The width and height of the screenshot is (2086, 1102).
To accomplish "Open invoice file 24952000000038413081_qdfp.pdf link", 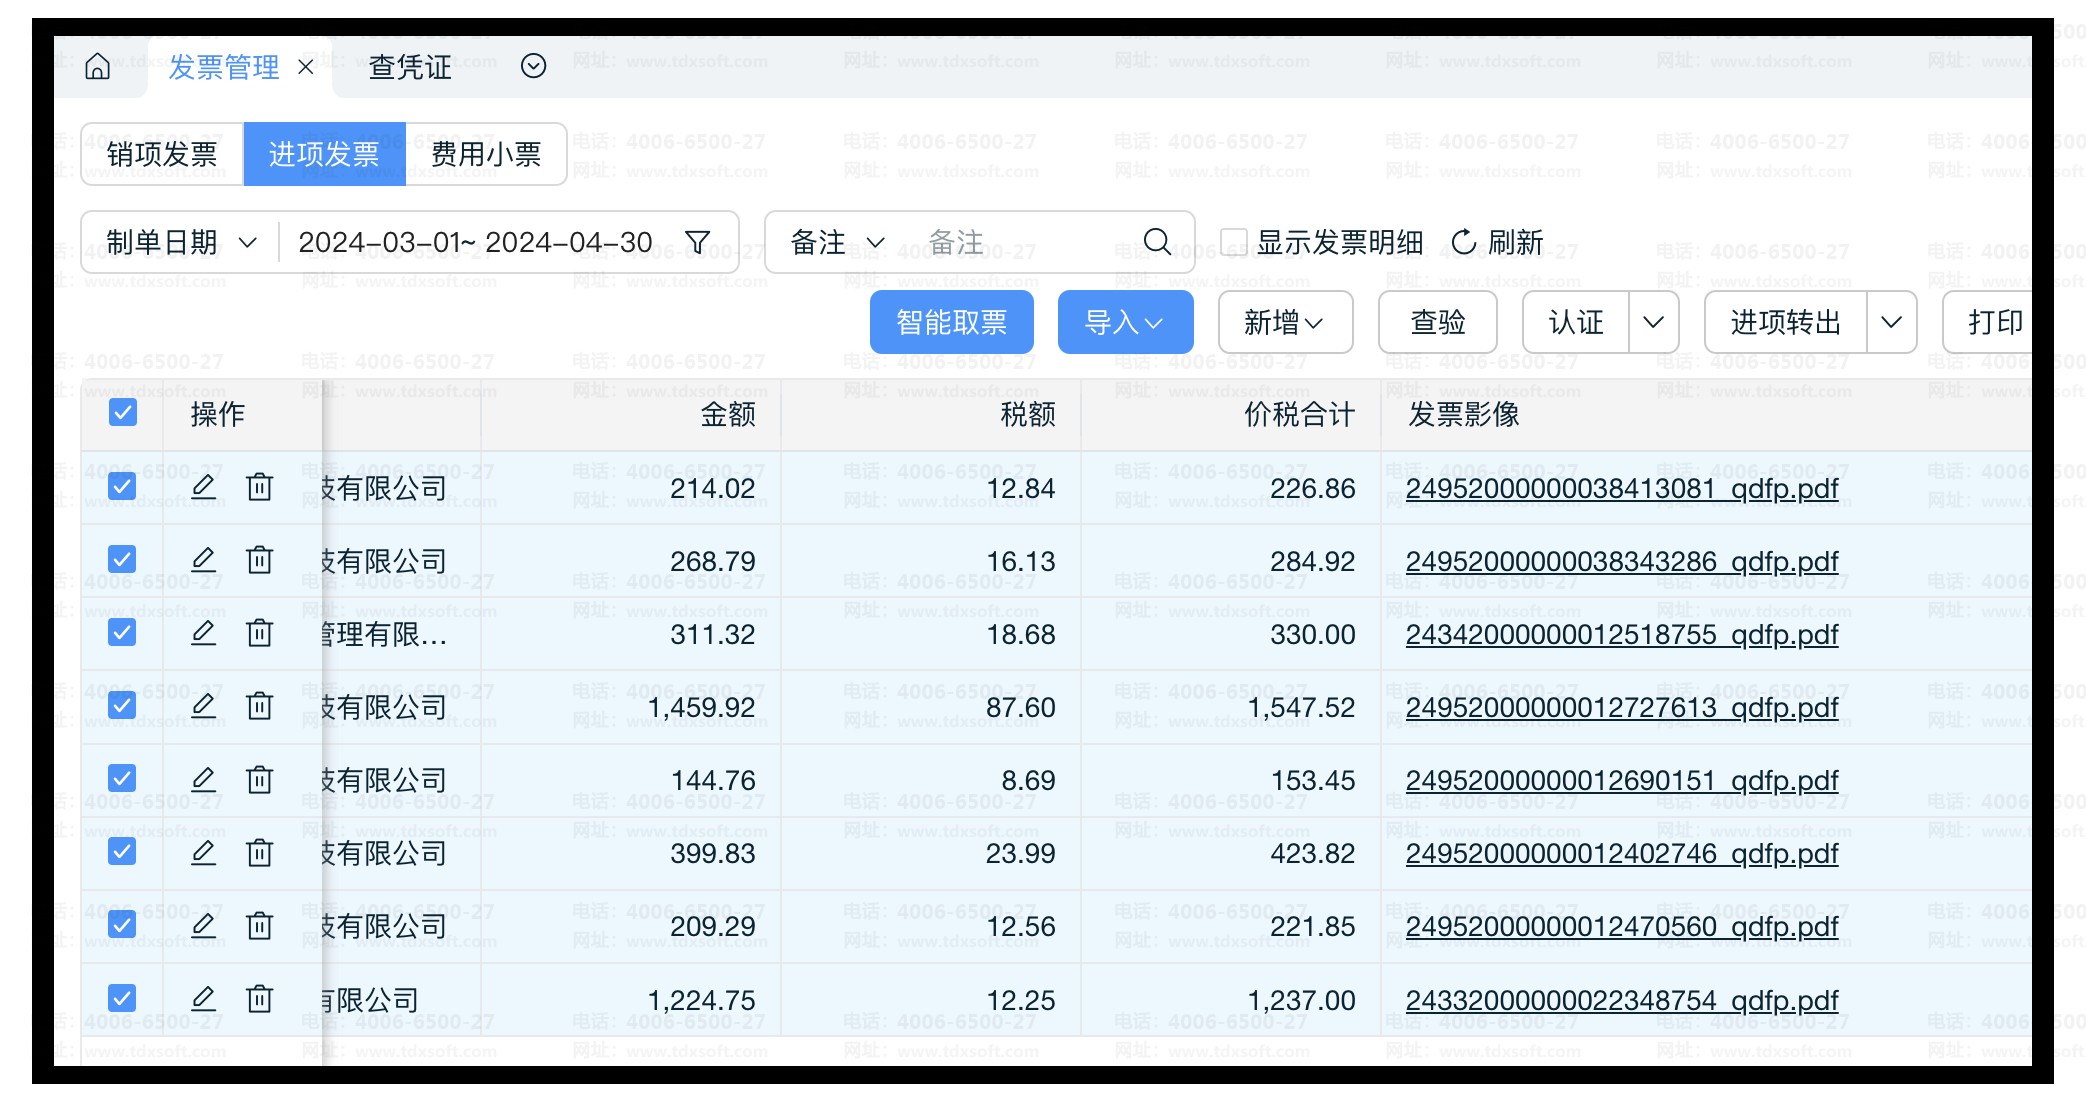I will point(1621,488).
